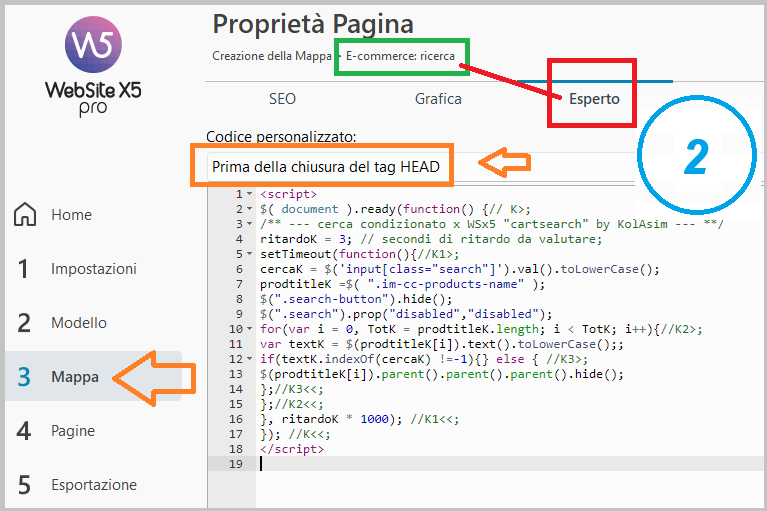Click the 'cerca condizionato' comment line

pos(492,224)
